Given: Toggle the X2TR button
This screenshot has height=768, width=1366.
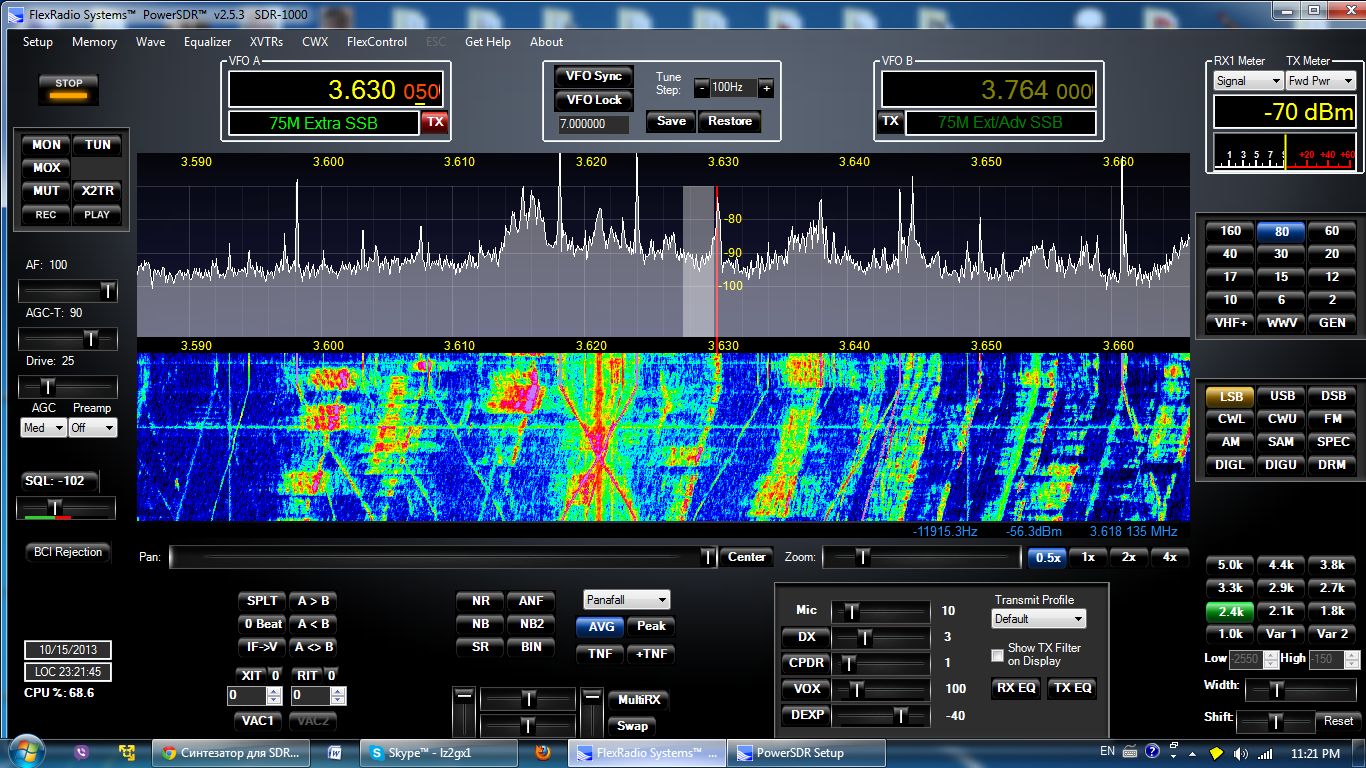Looking at the screenshot, I should click(x=98, y=191).
